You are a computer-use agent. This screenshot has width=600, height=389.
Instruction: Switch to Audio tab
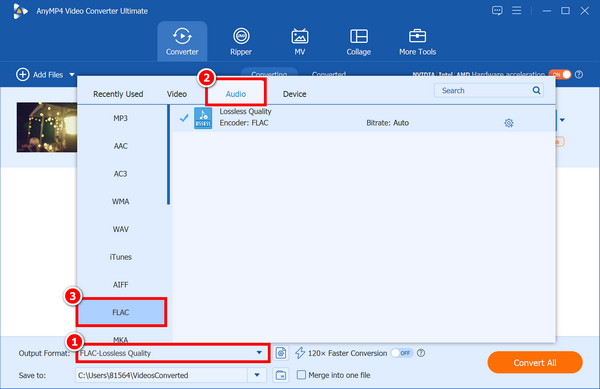point(236,94)
